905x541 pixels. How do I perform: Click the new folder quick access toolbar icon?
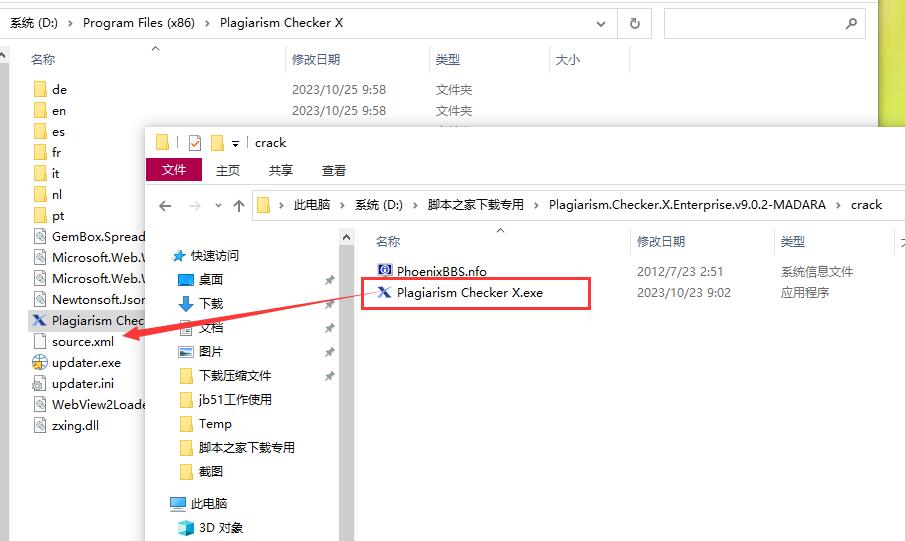point(217,143)
